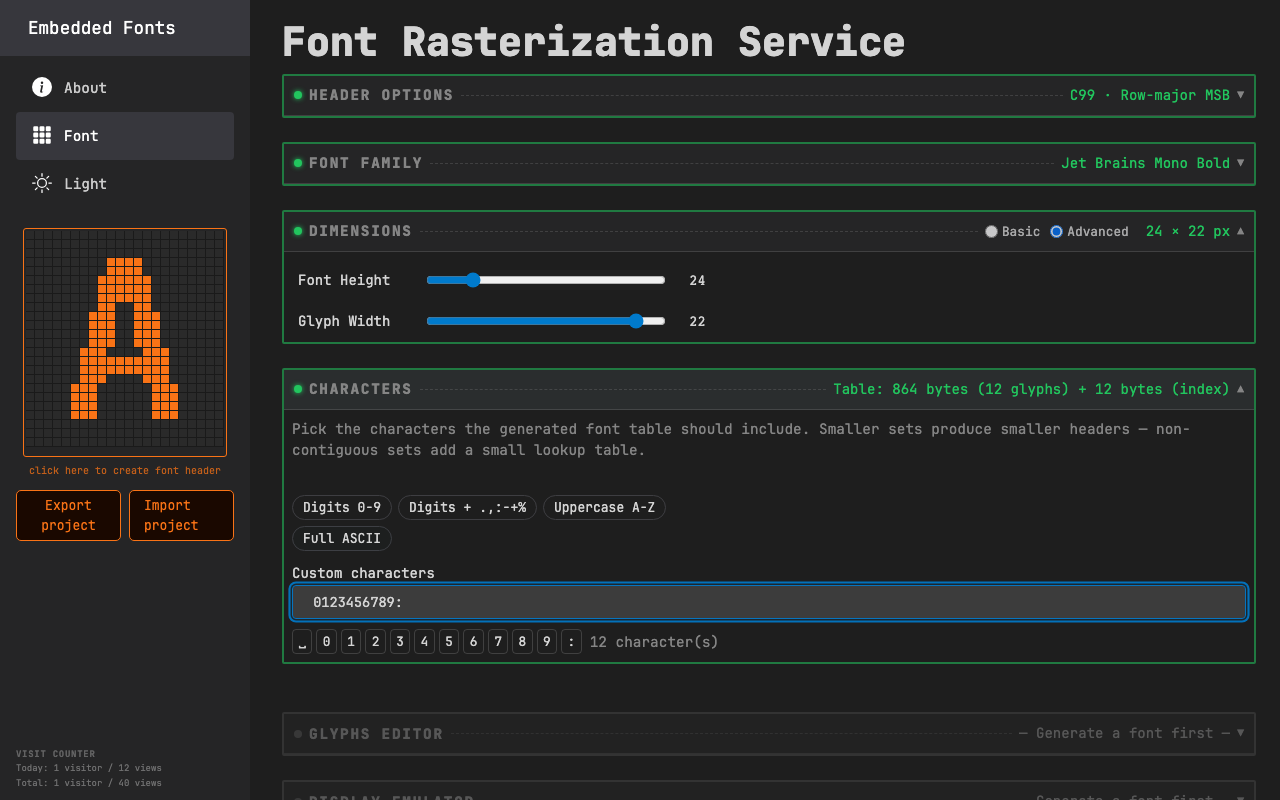Click the Visit Counter label

coord(56,754)
